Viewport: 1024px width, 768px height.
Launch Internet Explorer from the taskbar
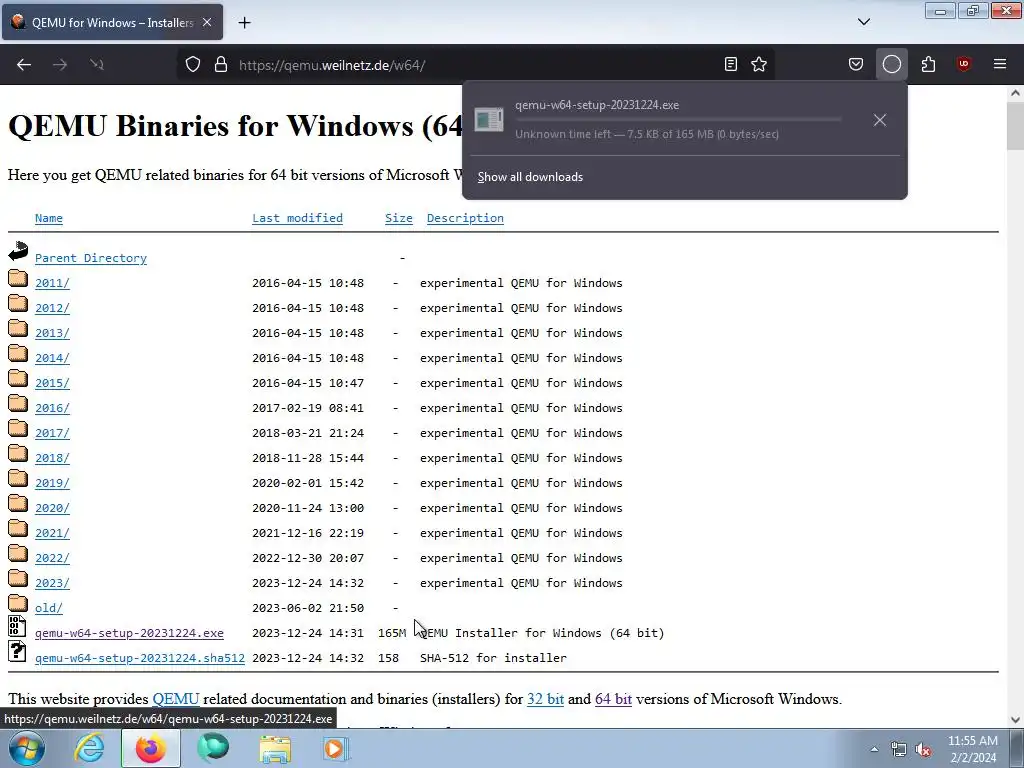(x=89, y=748)
